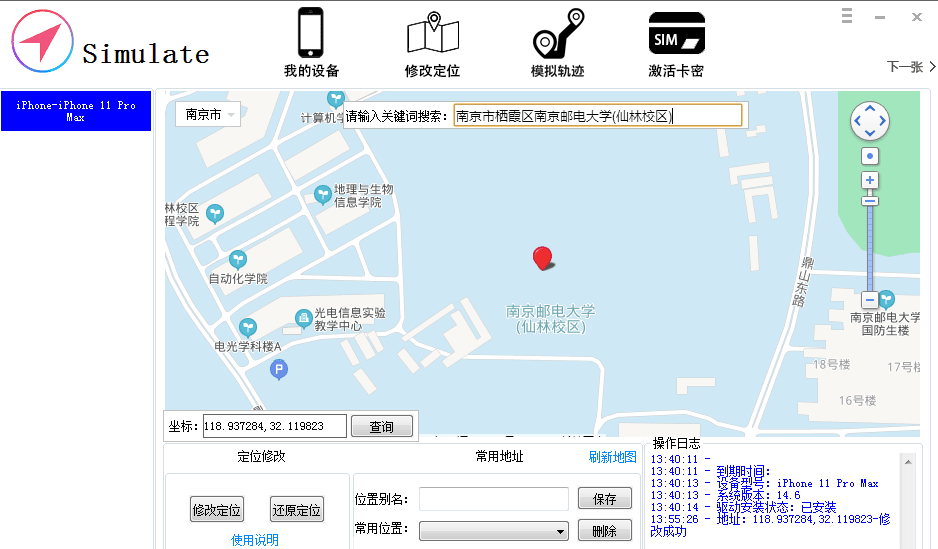The height and width of the screenshot is (549, 938).
Task: Focus the 坐标 coordinate input field
Action: [x=275, y=426]
